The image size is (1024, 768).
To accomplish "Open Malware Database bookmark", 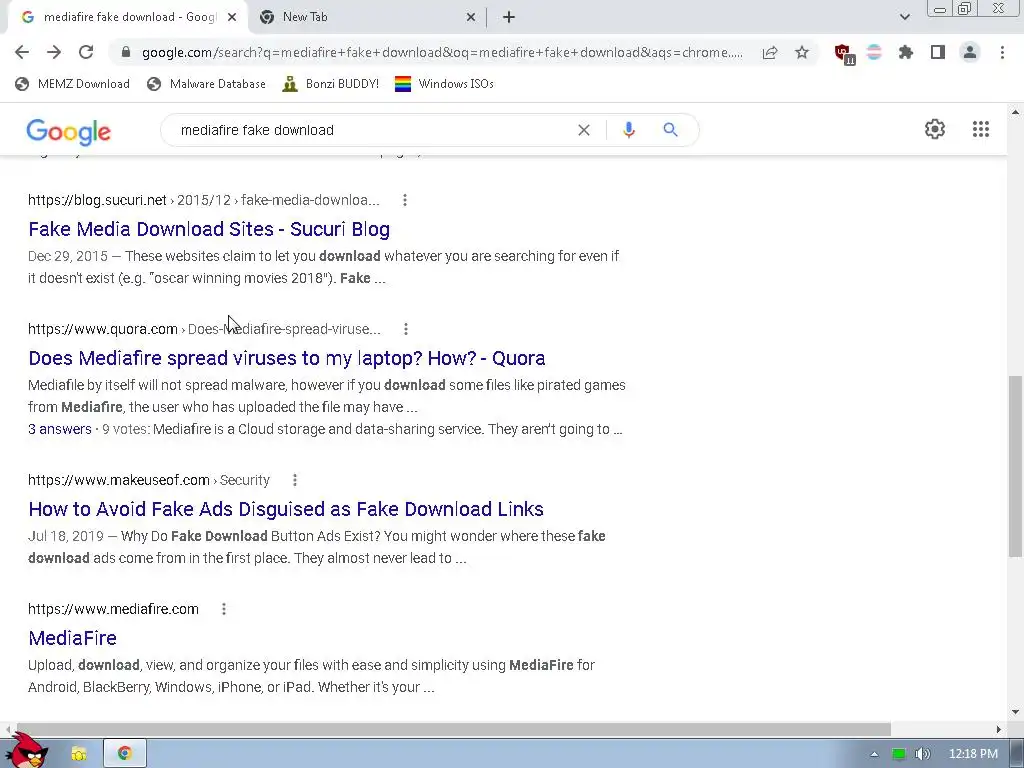I will 206,84.
